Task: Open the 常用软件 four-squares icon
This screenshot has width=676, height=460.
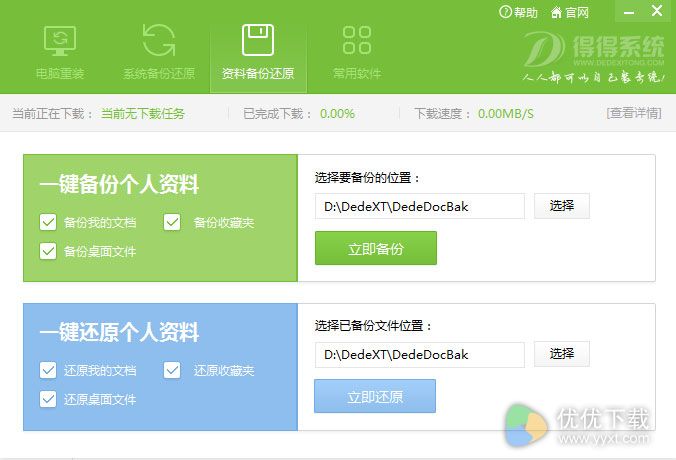Action: [357, 40]
